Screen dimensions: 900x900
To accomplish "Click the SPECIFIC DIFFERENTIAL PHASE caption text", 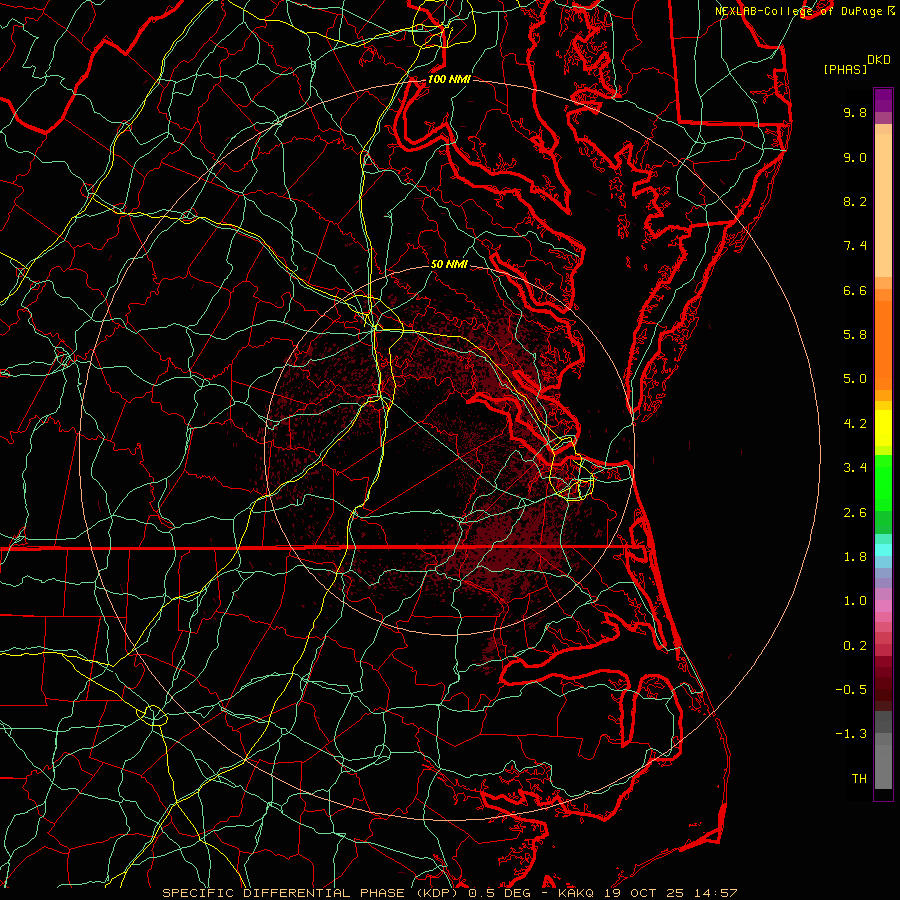I will (x=282, y=893).
